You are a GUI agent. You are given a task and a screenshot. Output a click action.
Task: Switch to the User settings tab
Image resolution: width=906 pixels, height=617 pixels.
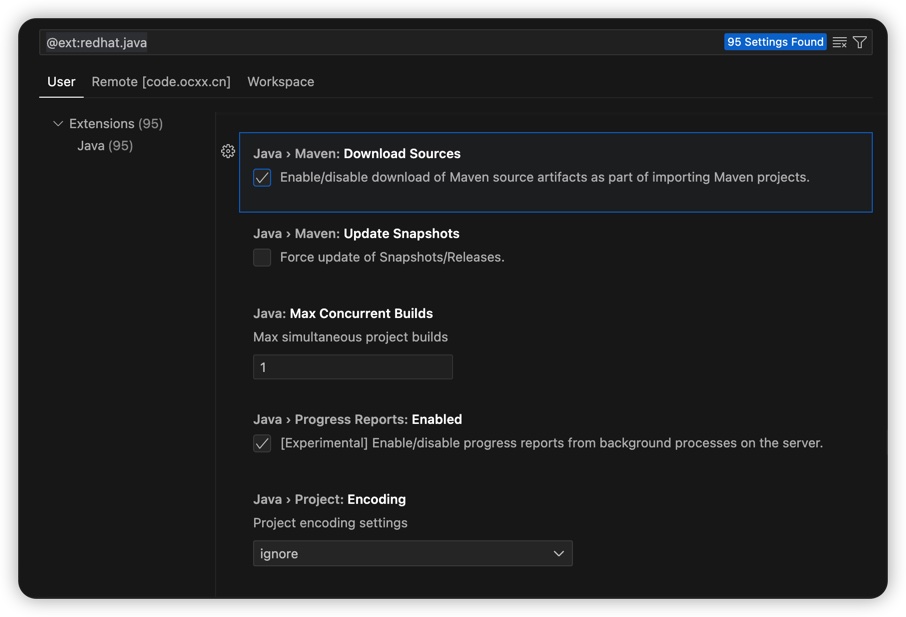[61, 82]
